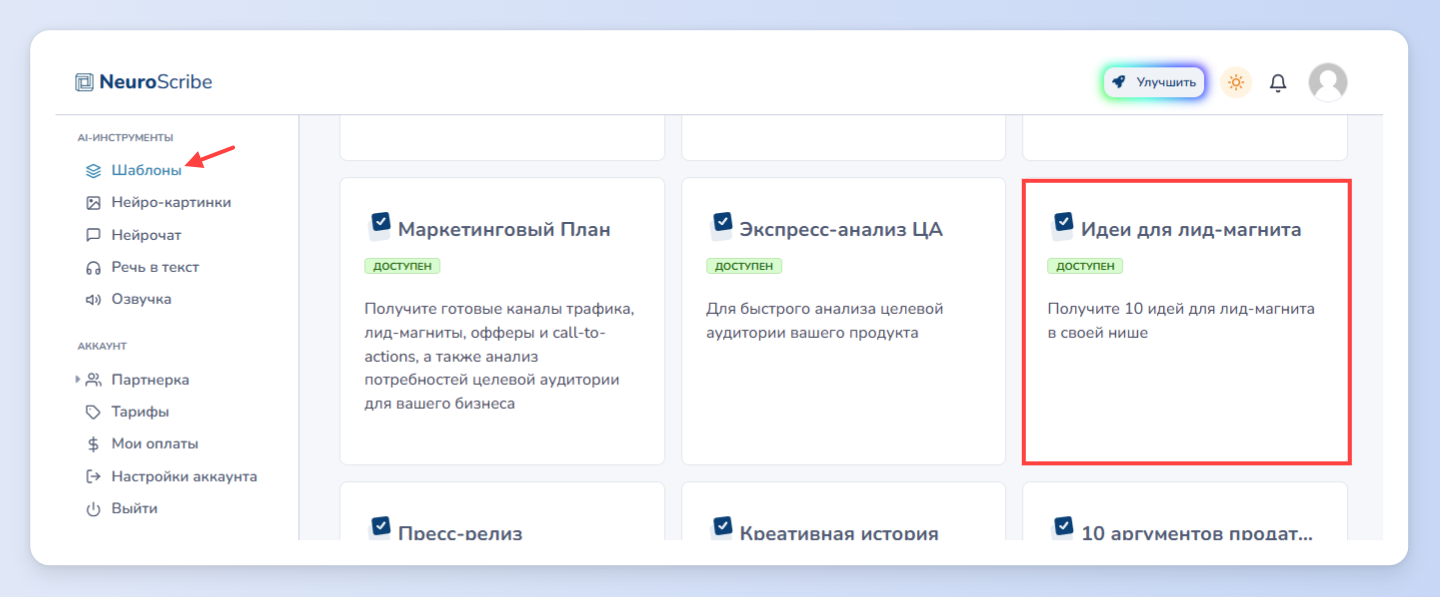
Task: Open the 10 аргументов продат... template title
Action: 1197,533
